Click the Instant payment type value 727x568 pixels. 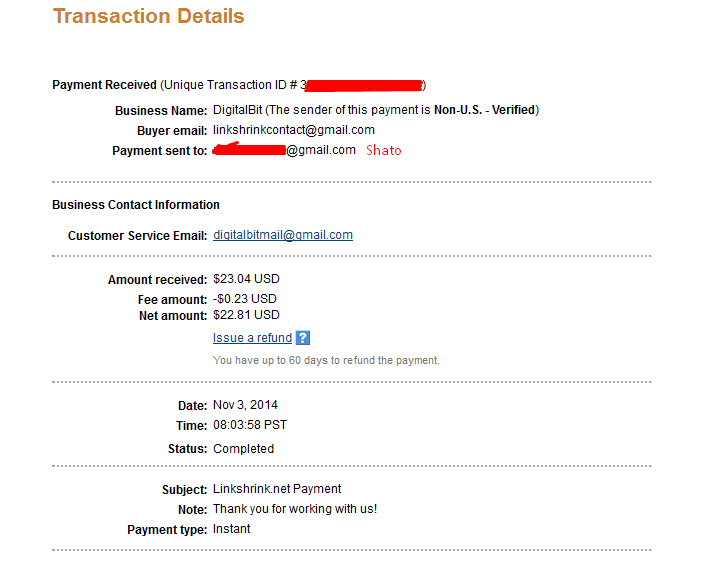(231, 529)
